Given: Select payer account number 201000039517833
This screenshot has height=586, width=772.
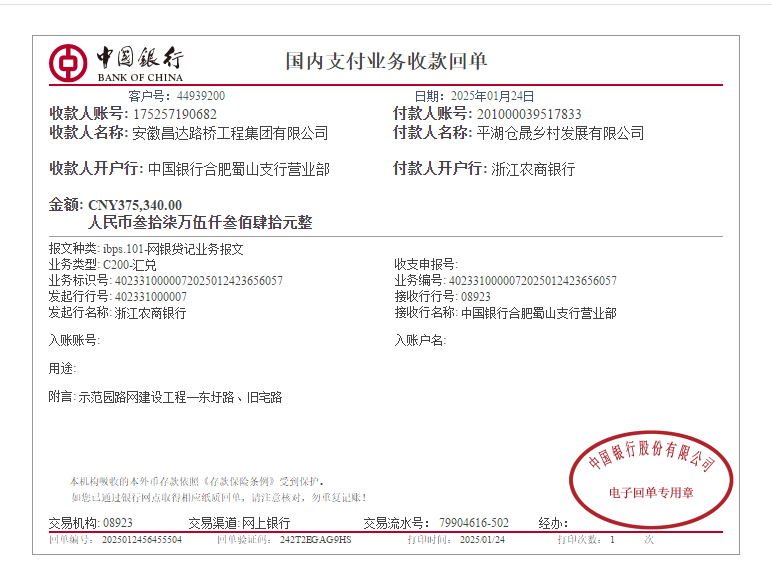Looking at the screenshot, I should click(528, 114).
